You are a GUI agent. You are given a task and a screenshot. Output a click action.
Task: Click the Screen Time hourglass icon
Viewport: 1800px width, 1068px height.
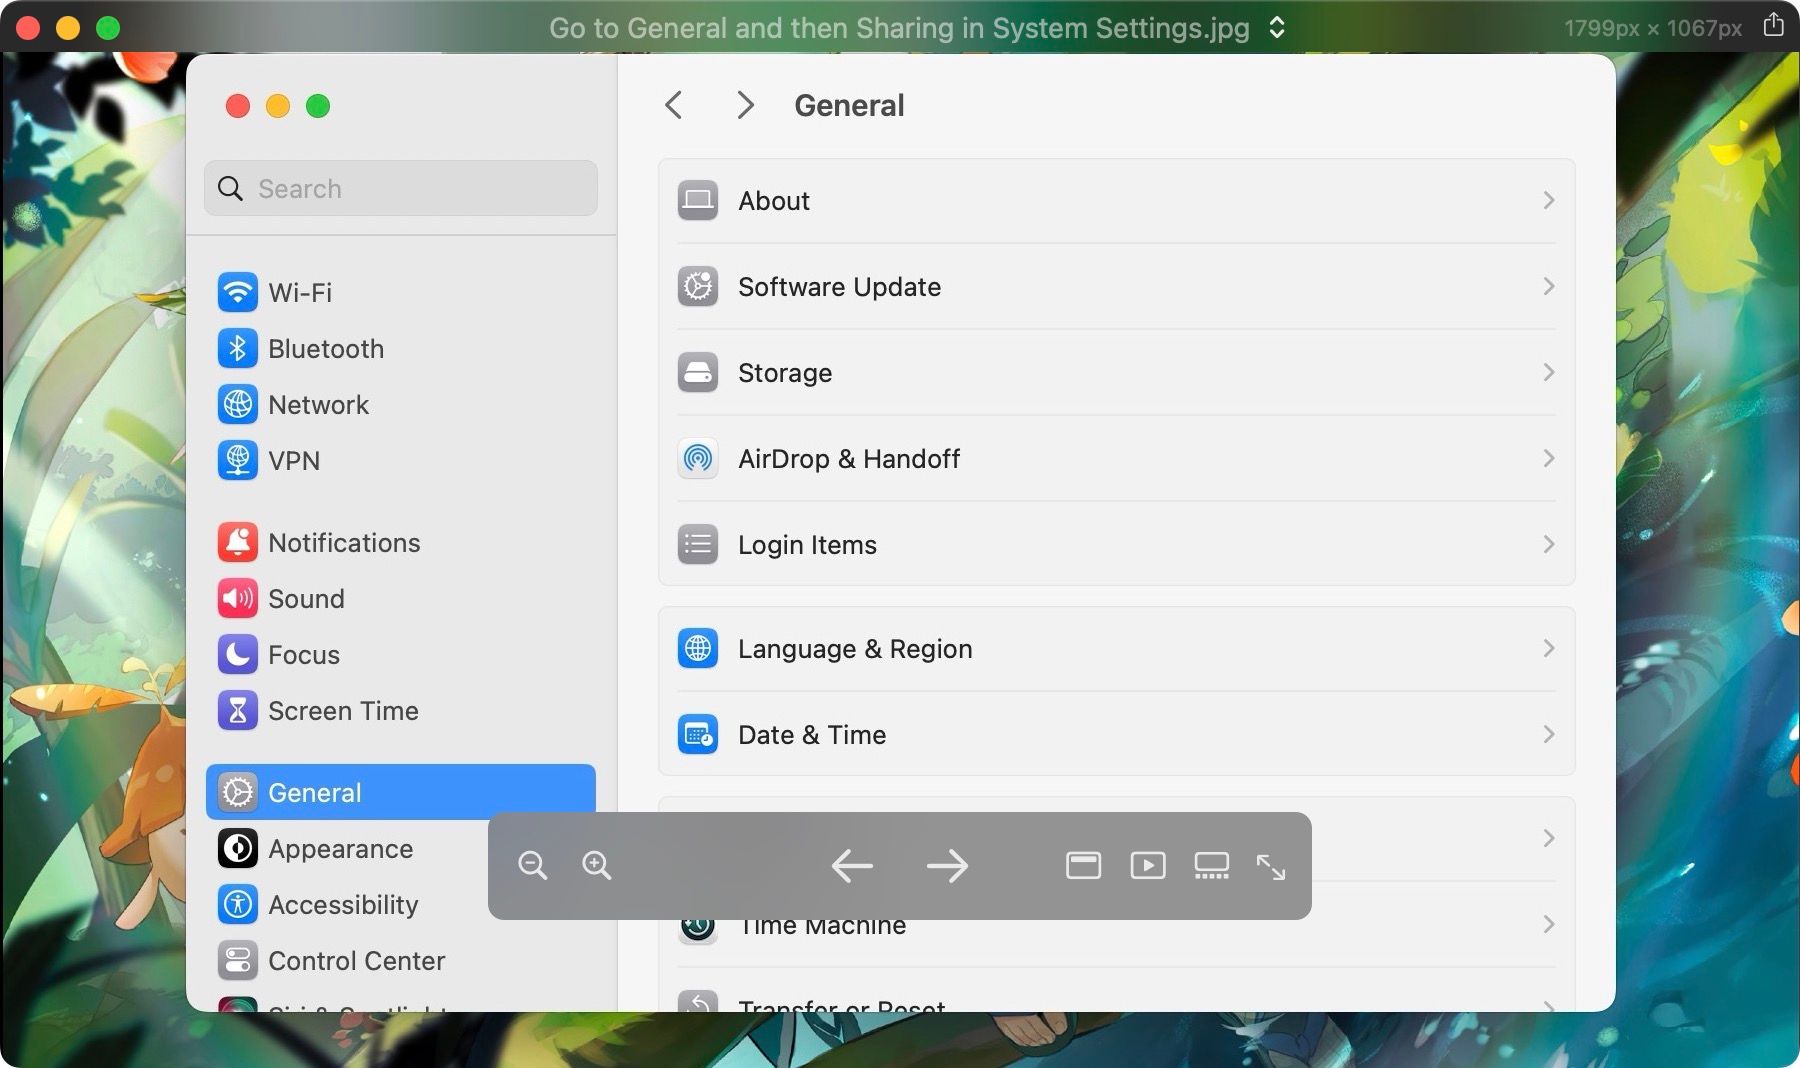[238, 710]
